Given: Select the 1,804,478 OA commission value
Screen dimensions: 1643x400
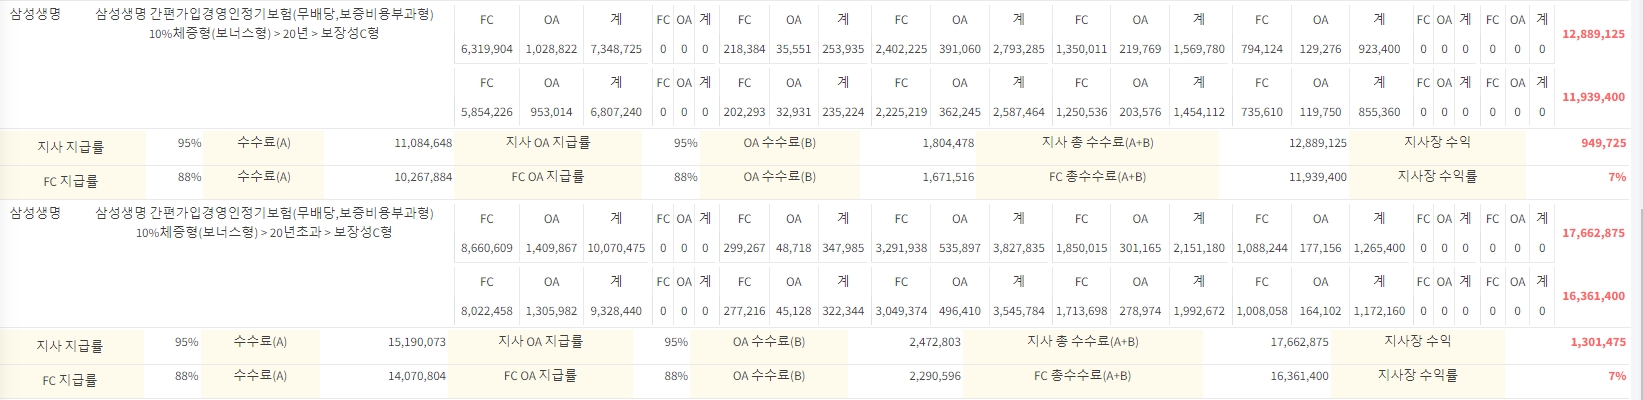Looking at the screenshot, I should [948, 143].
